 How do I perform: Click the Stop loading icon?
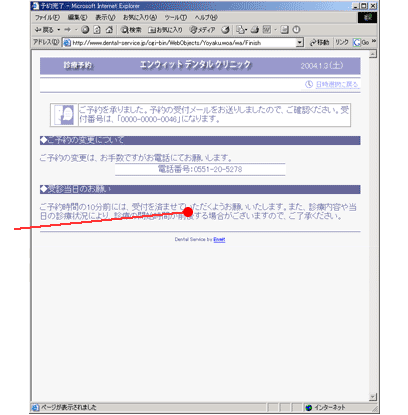pyautogui.click(x=85, y=30)
